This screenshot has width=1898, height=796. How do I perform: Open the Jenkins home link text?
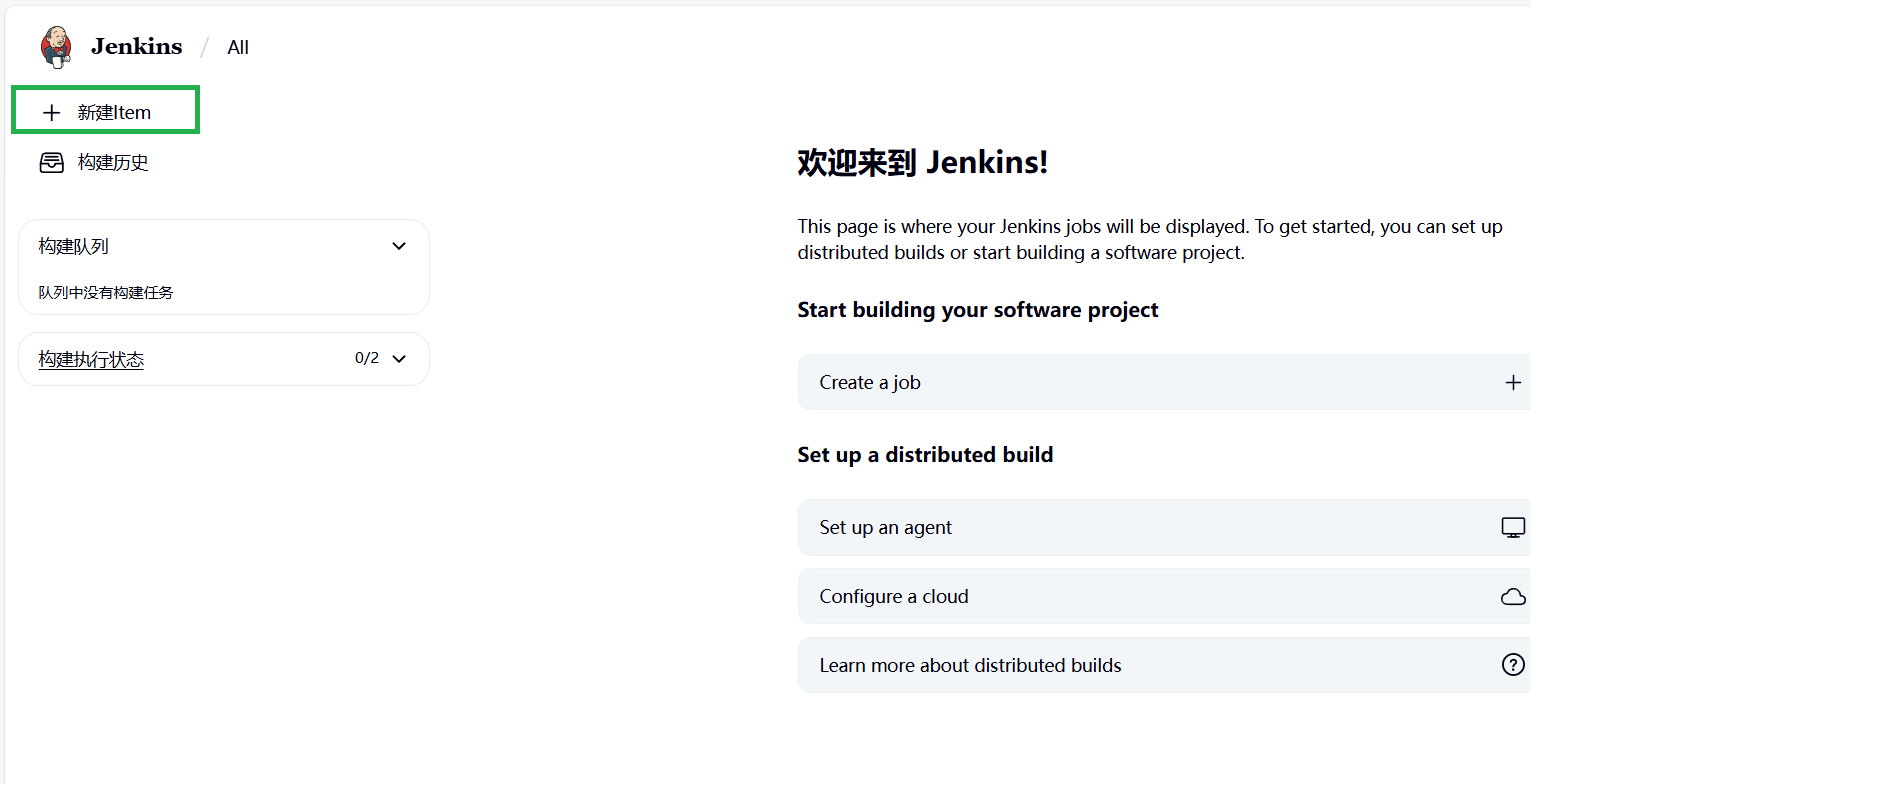[136, 47]
